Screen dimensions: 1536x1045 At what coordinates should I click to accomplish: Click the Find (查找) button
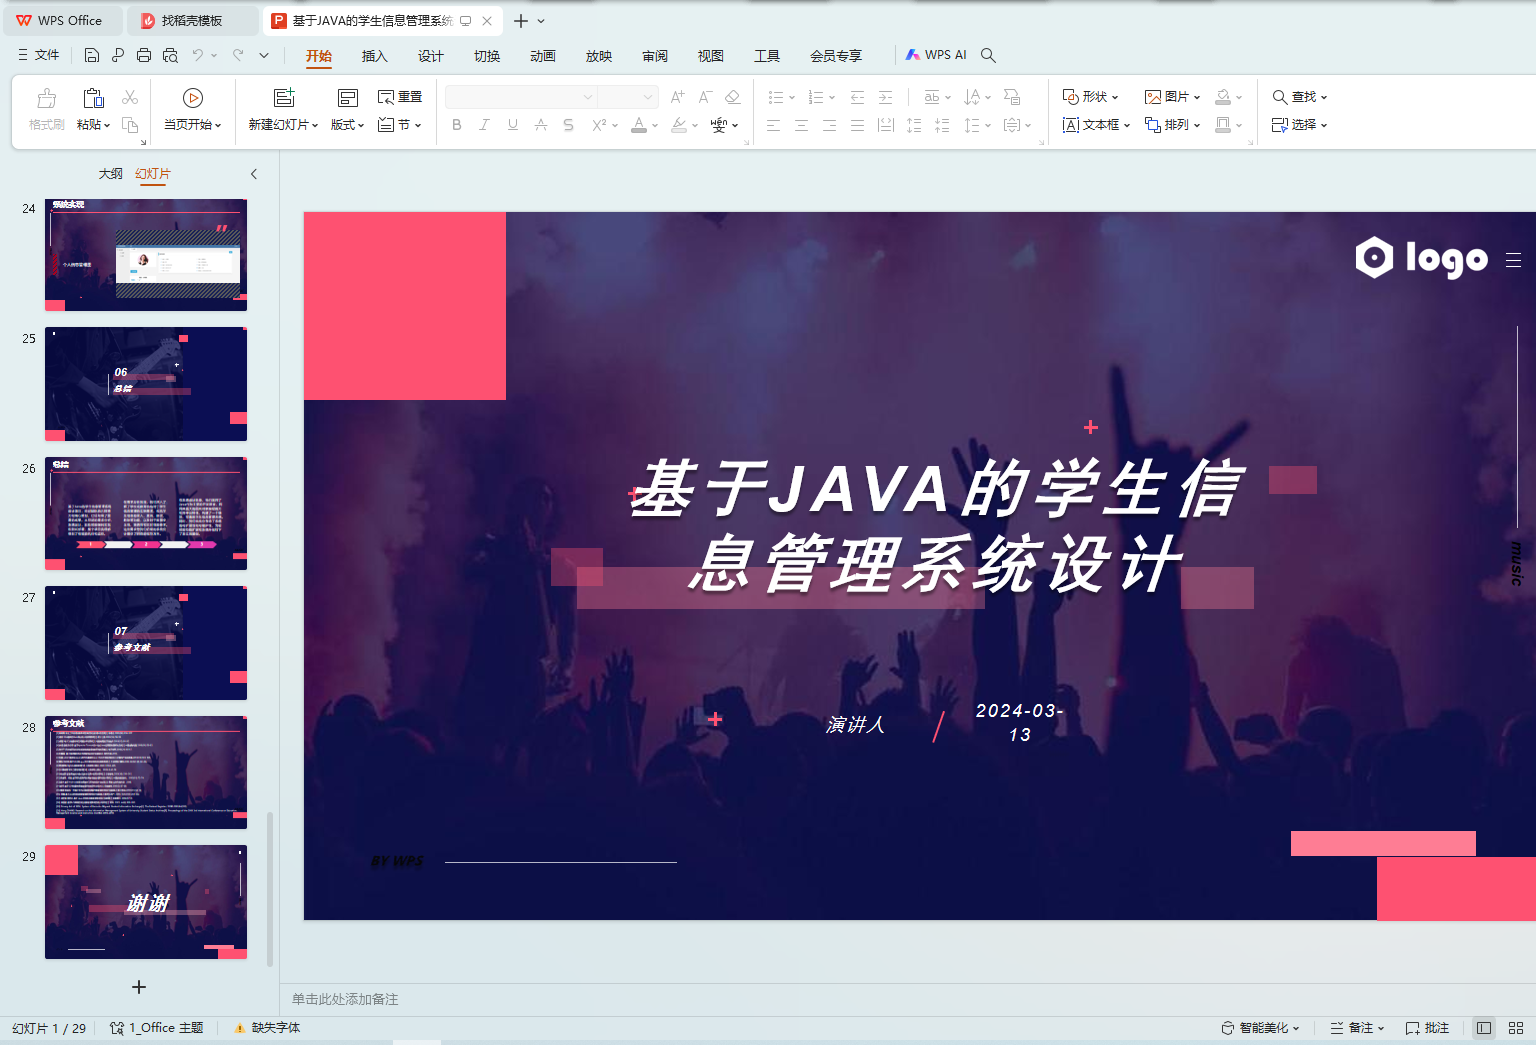pos(1299,97)
